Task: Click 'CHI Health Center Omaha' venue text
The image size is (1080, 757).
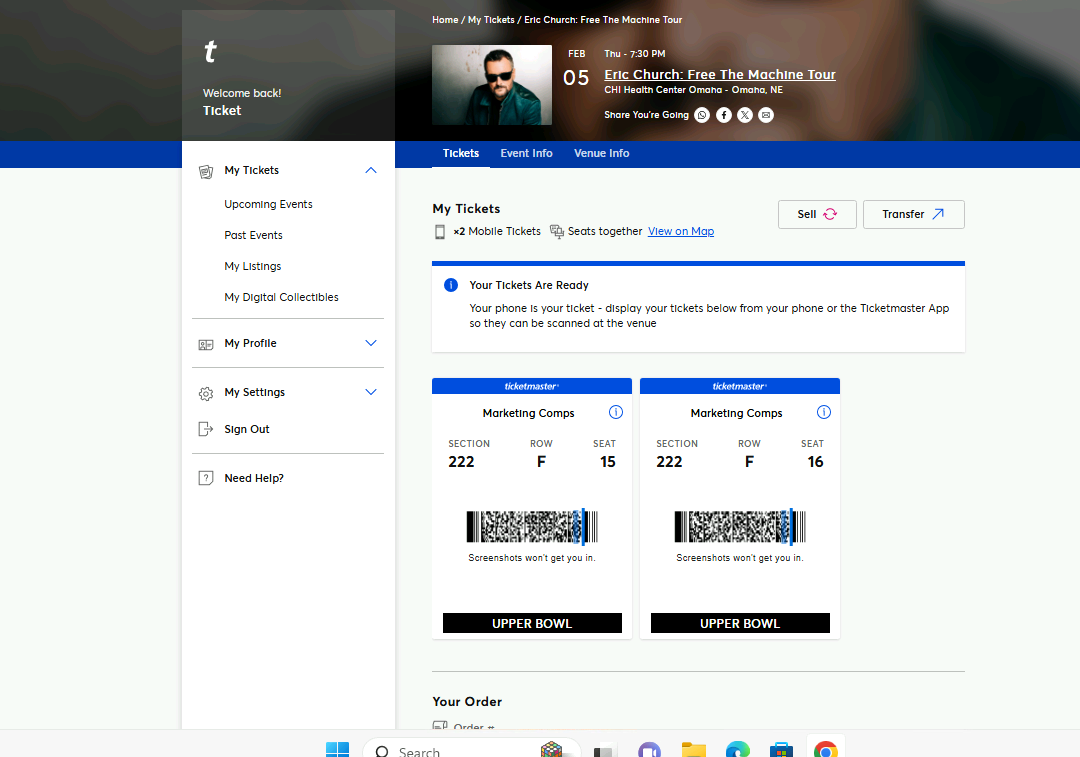Action: (663, 90)
